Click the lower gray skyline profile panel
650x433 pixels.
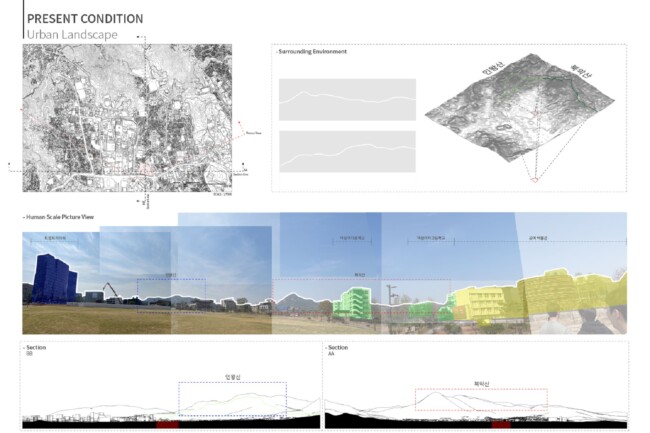[347, 151]
